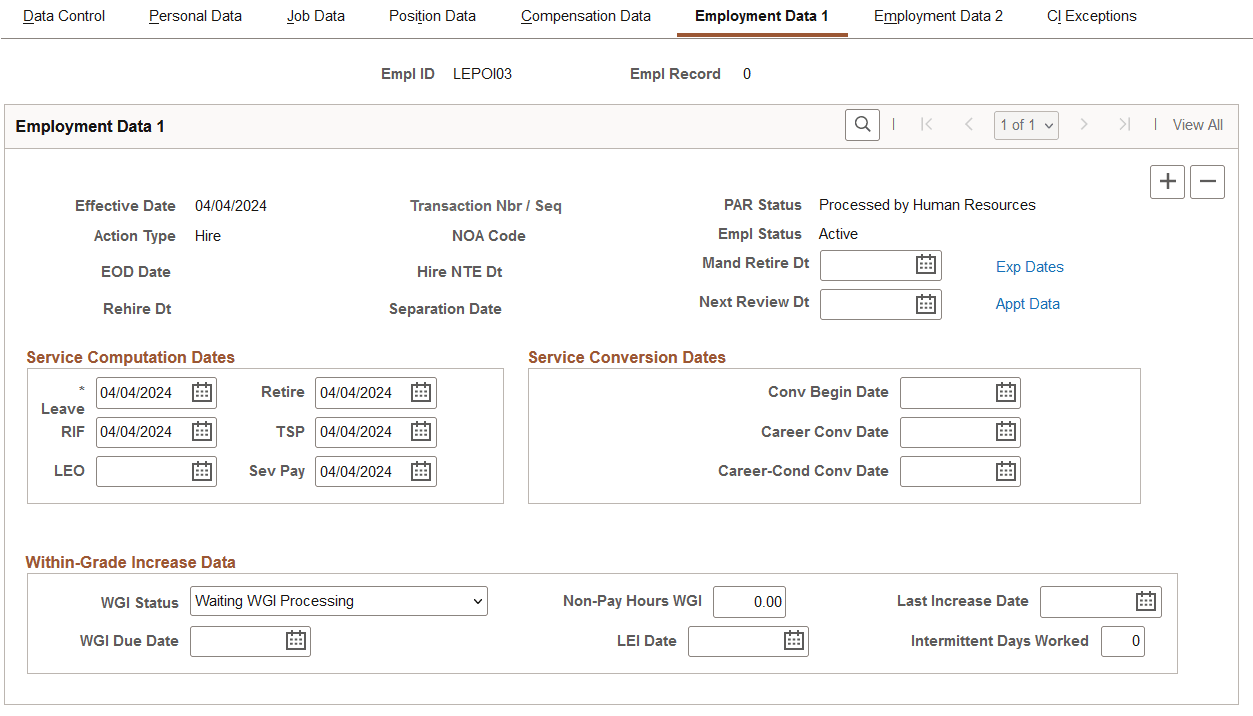The image size is (1253, 716).
Task: Open the Exp Dates link
Action: 1029,266
